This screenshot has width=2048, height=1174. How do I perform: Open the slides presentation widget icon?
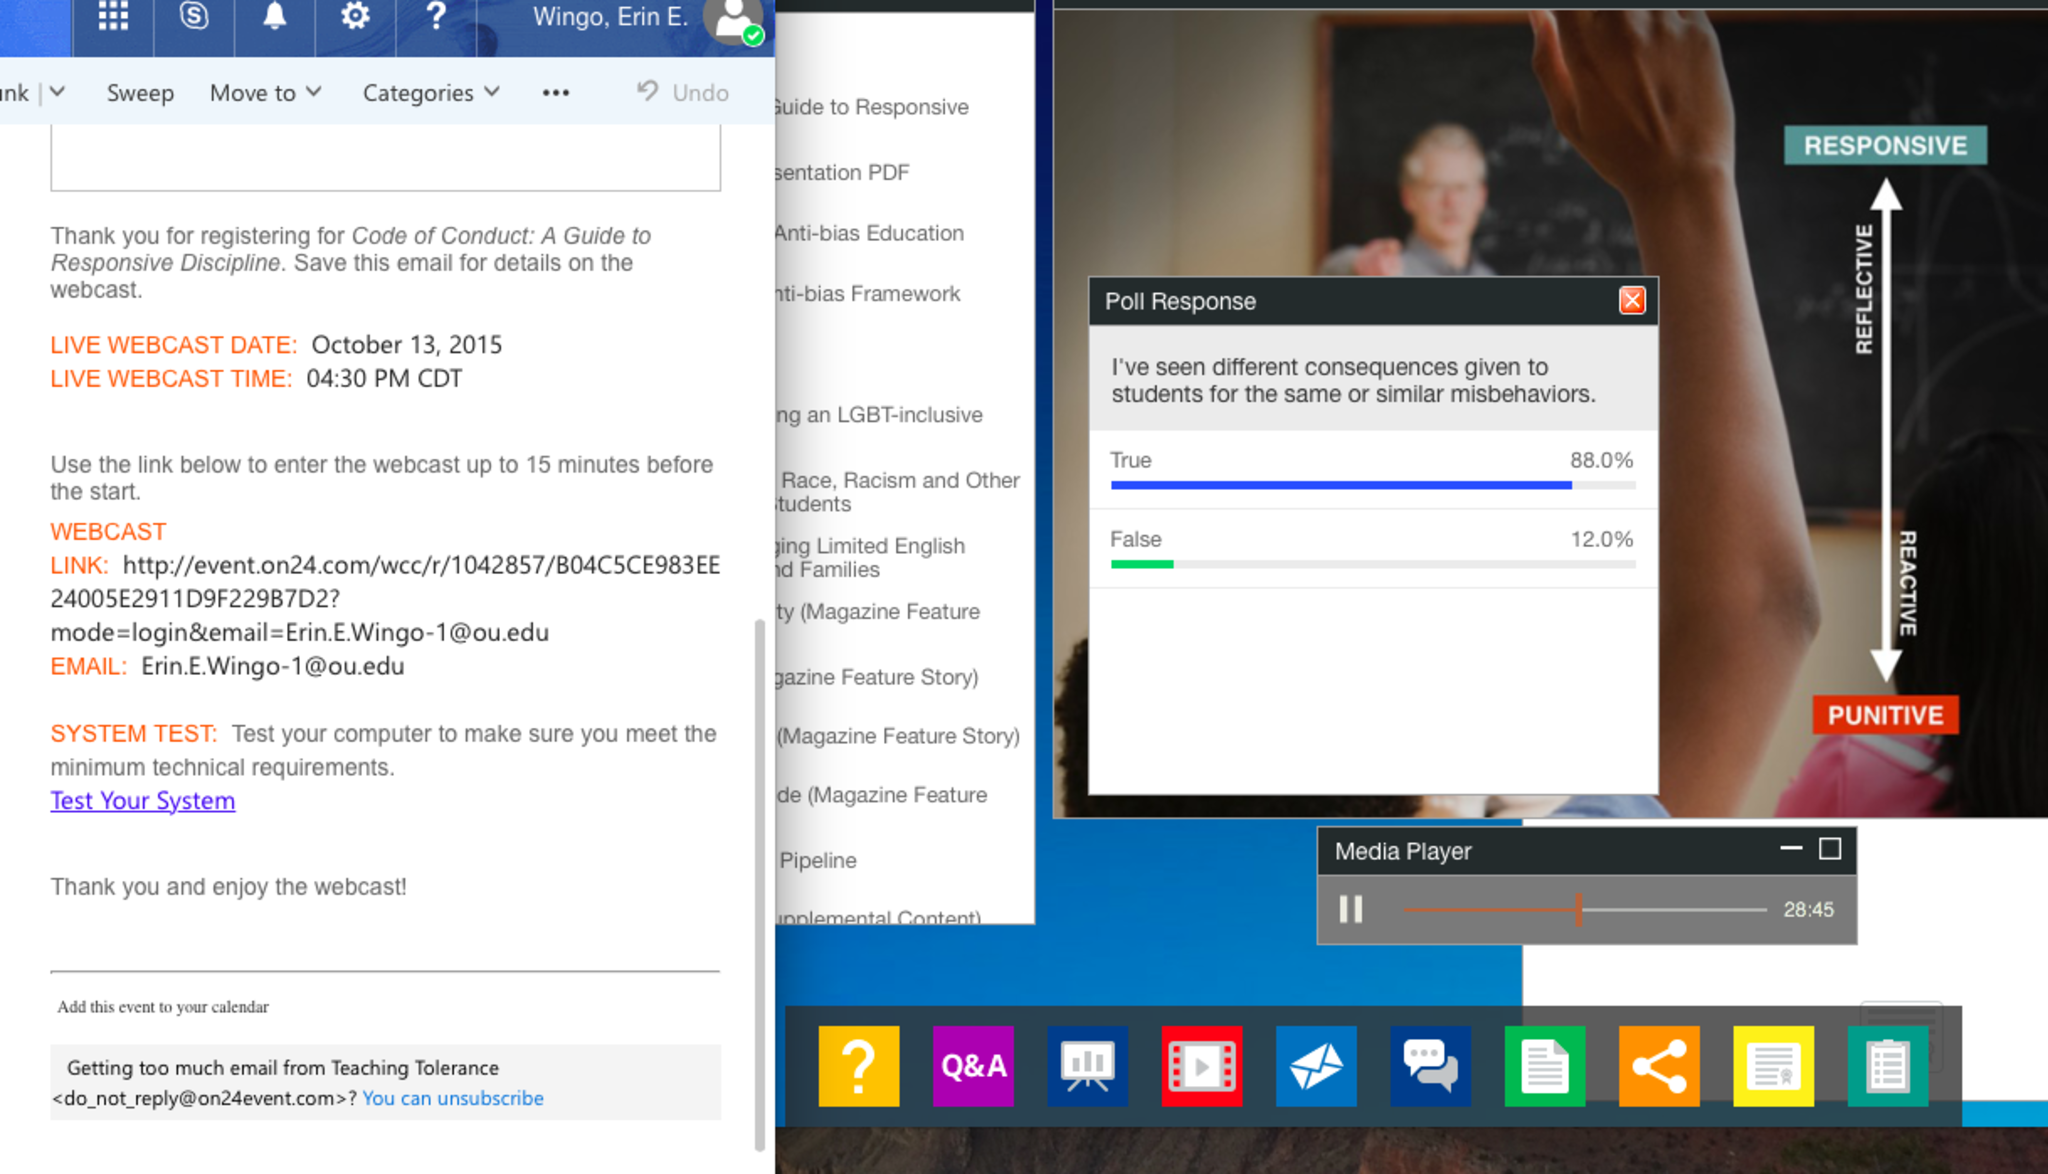point(1087,1066)
